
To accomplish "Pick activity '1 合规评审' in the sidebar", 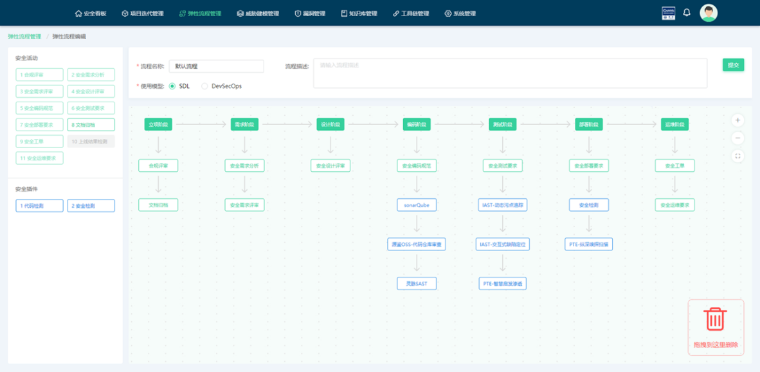I will [x=39, y=75].
